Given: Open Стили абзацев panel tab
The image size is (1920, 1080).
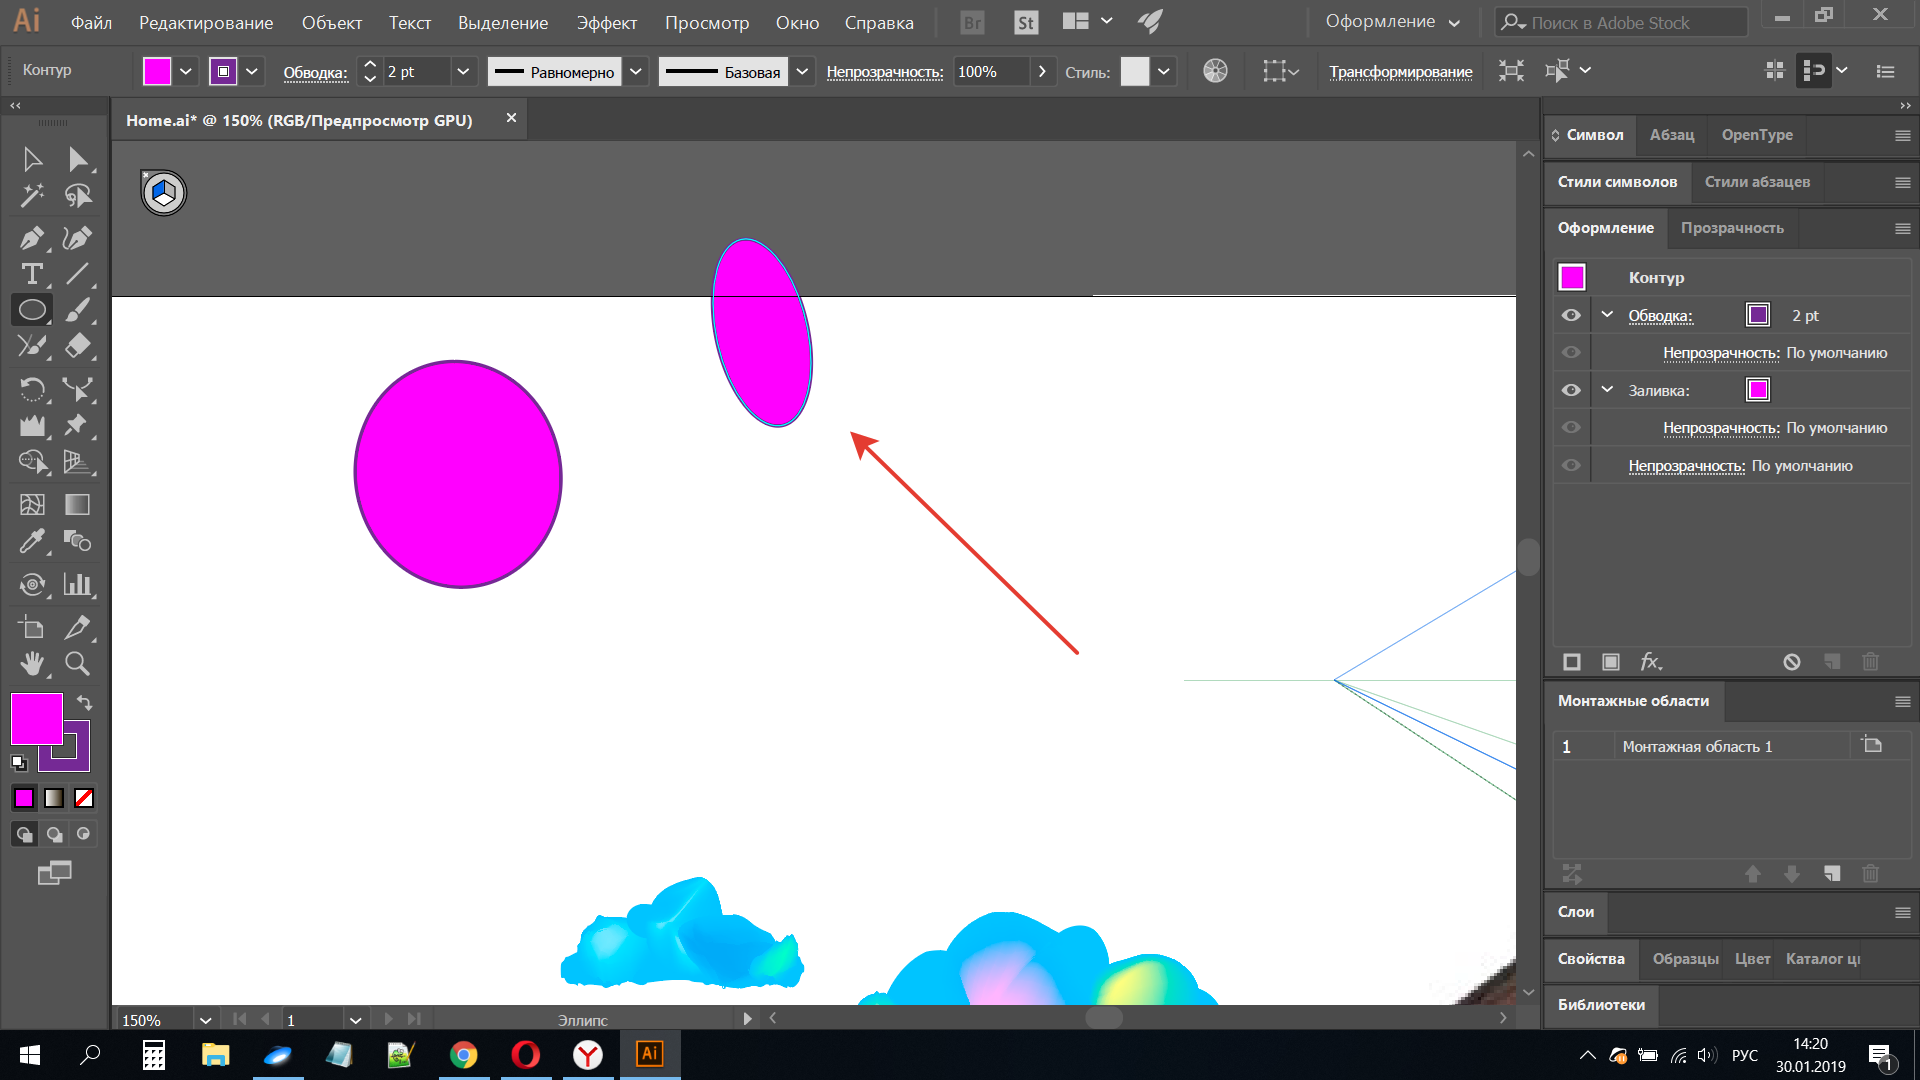Looking at the screenshot, I should 1757,182.
